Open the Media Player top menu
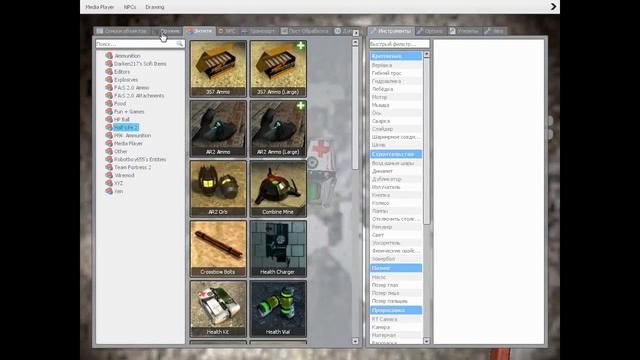This screenshot has width=640, height=360. coord(100,7)
